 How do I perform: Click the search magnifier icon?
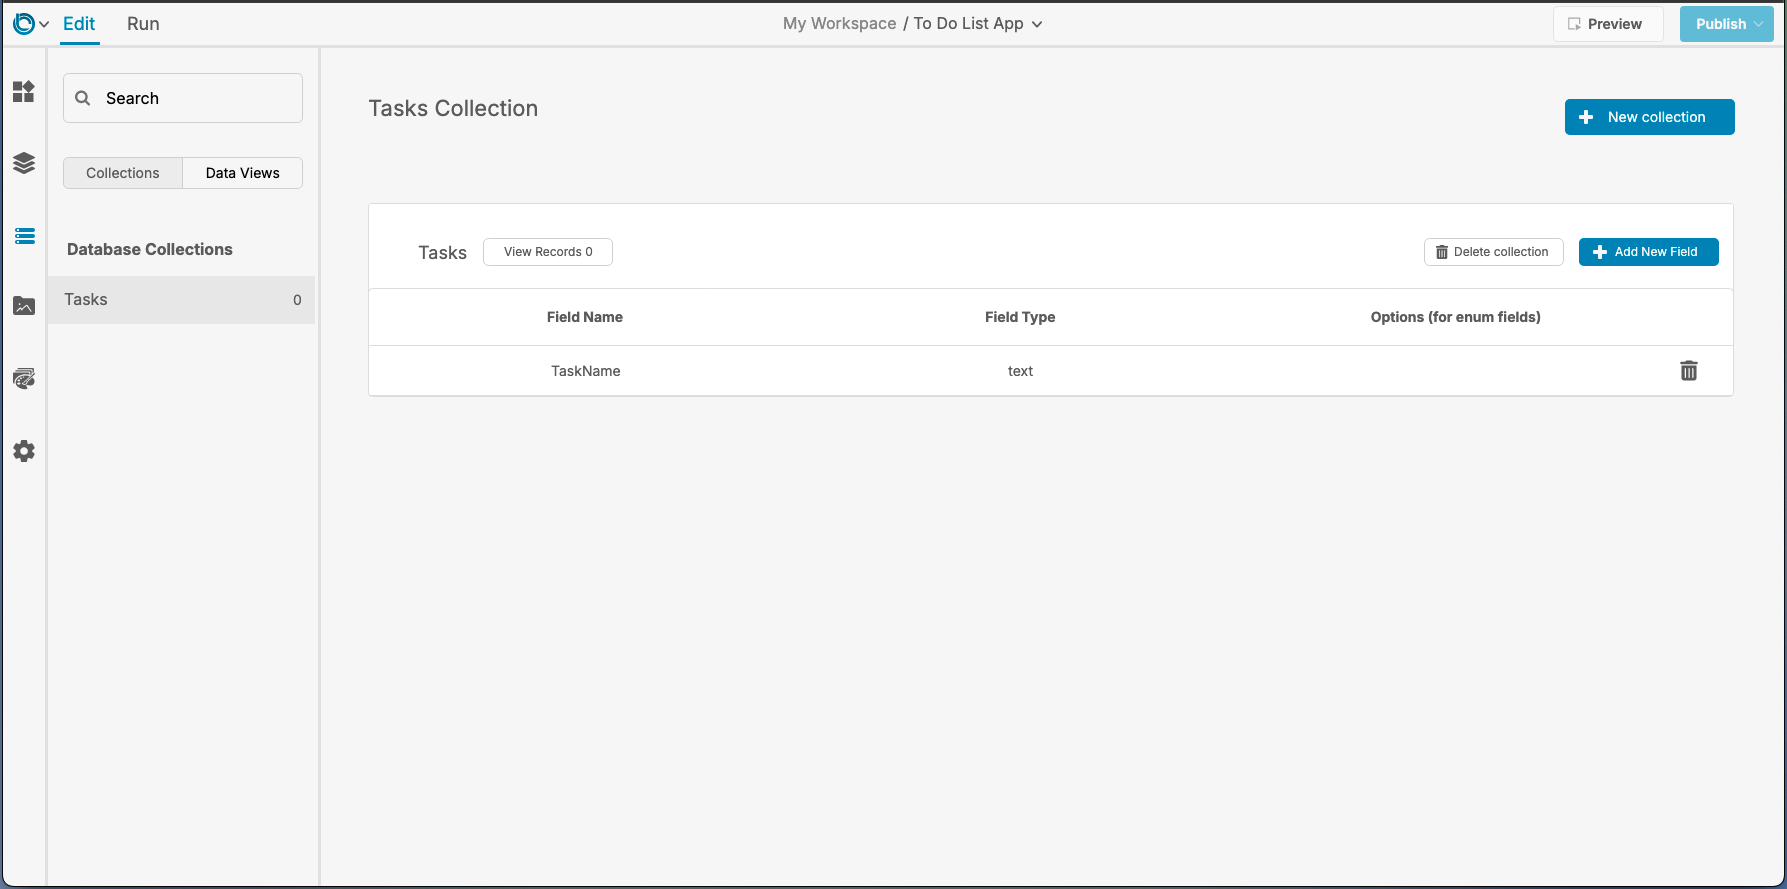[83, 98]
